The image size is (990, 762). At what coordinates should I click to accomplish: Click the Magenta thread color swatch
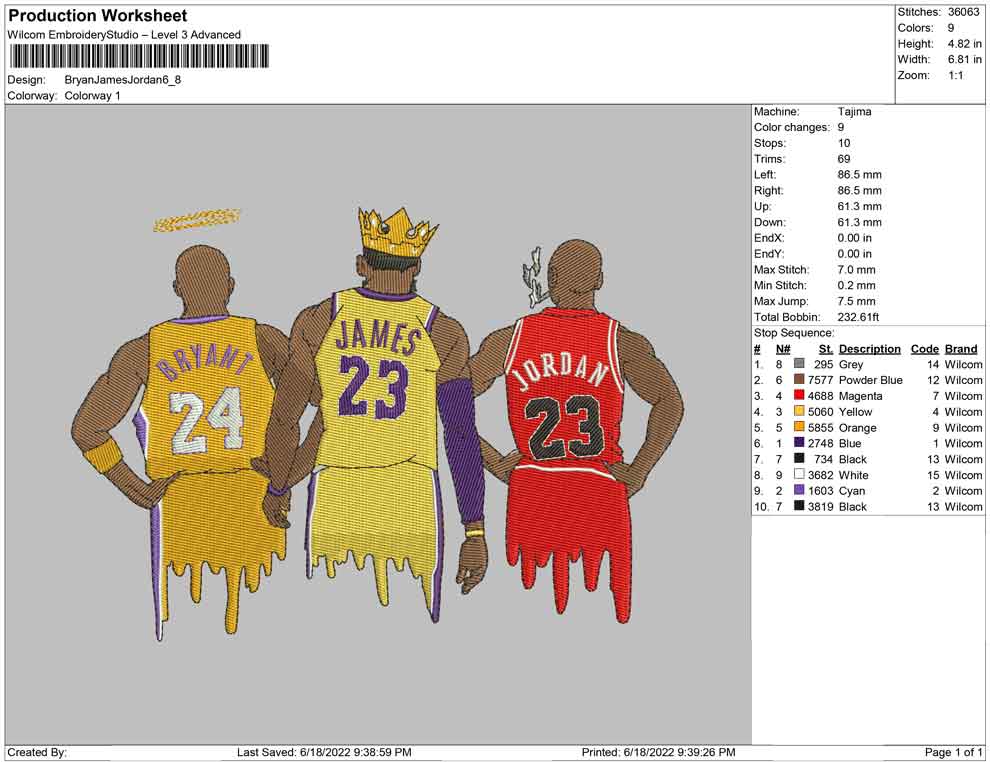799,396
